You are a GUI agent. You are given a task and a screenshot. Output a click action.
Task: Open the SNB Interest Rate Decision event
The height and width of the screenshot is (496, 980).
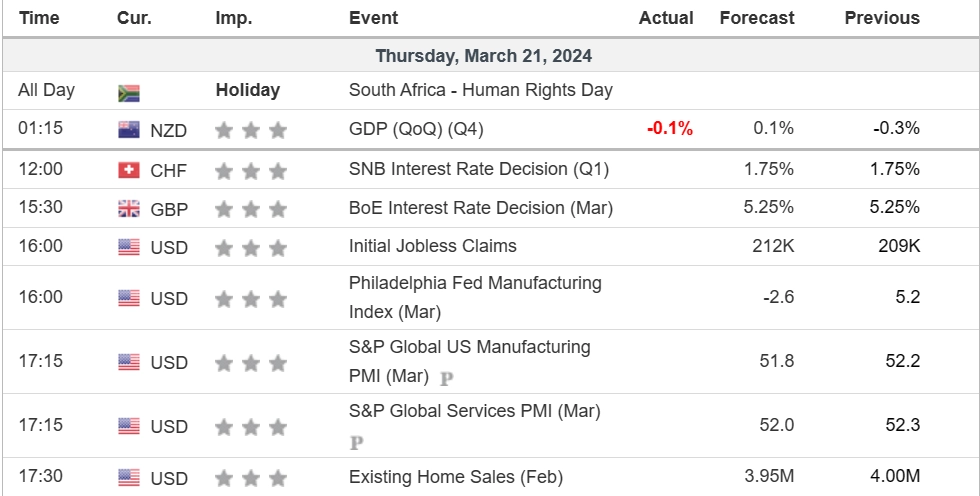coord(478,169)
